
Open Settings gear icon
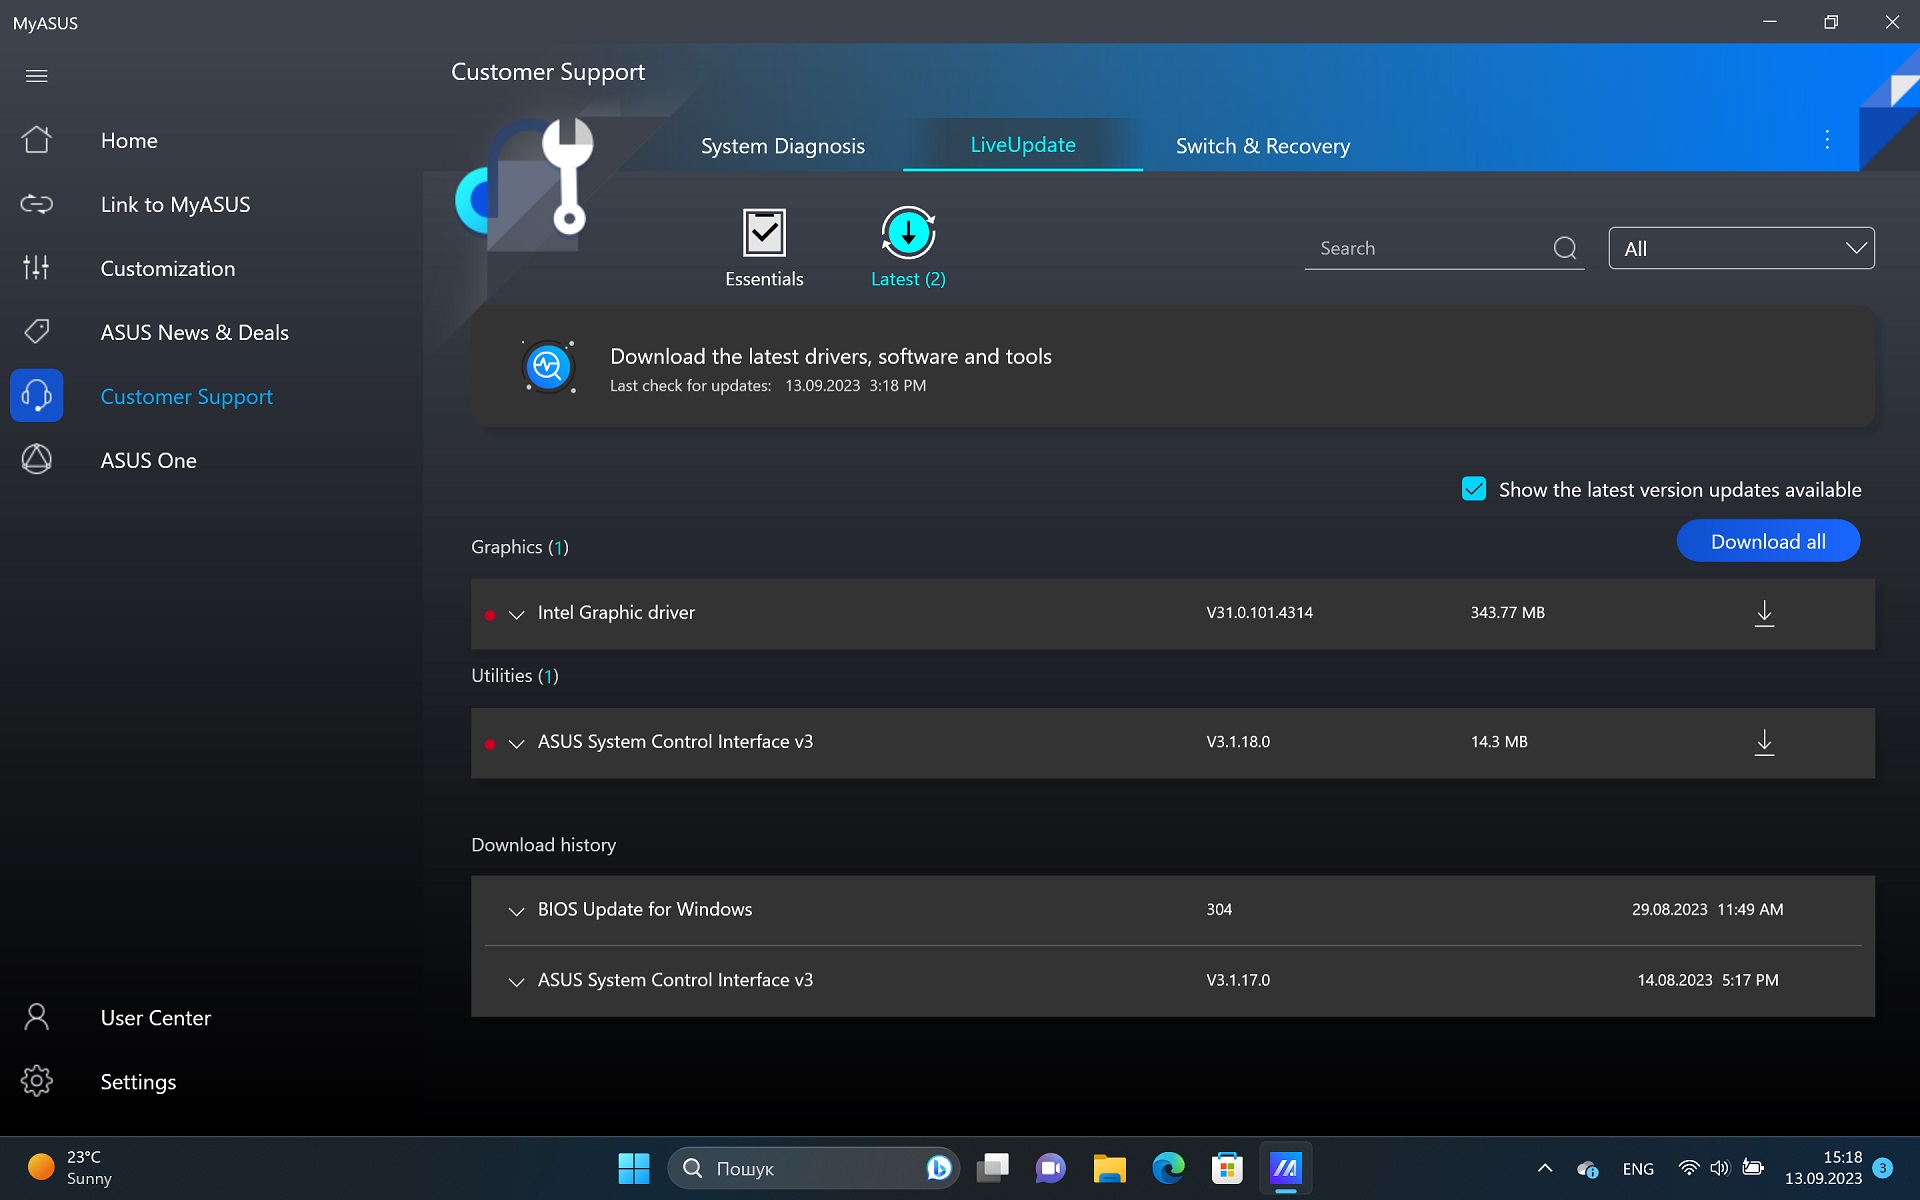point(37,1081)
